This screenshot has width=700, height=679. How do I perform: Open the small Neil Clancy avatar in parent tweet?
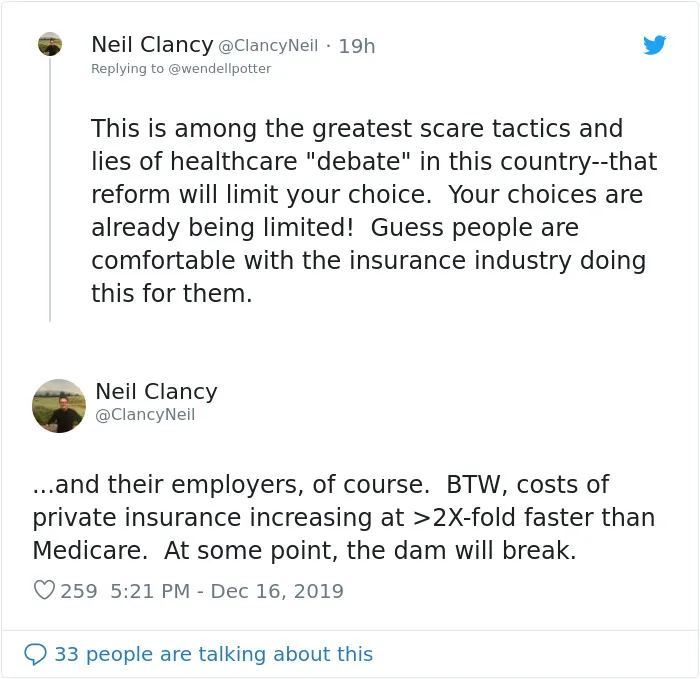tap(50, 44)
